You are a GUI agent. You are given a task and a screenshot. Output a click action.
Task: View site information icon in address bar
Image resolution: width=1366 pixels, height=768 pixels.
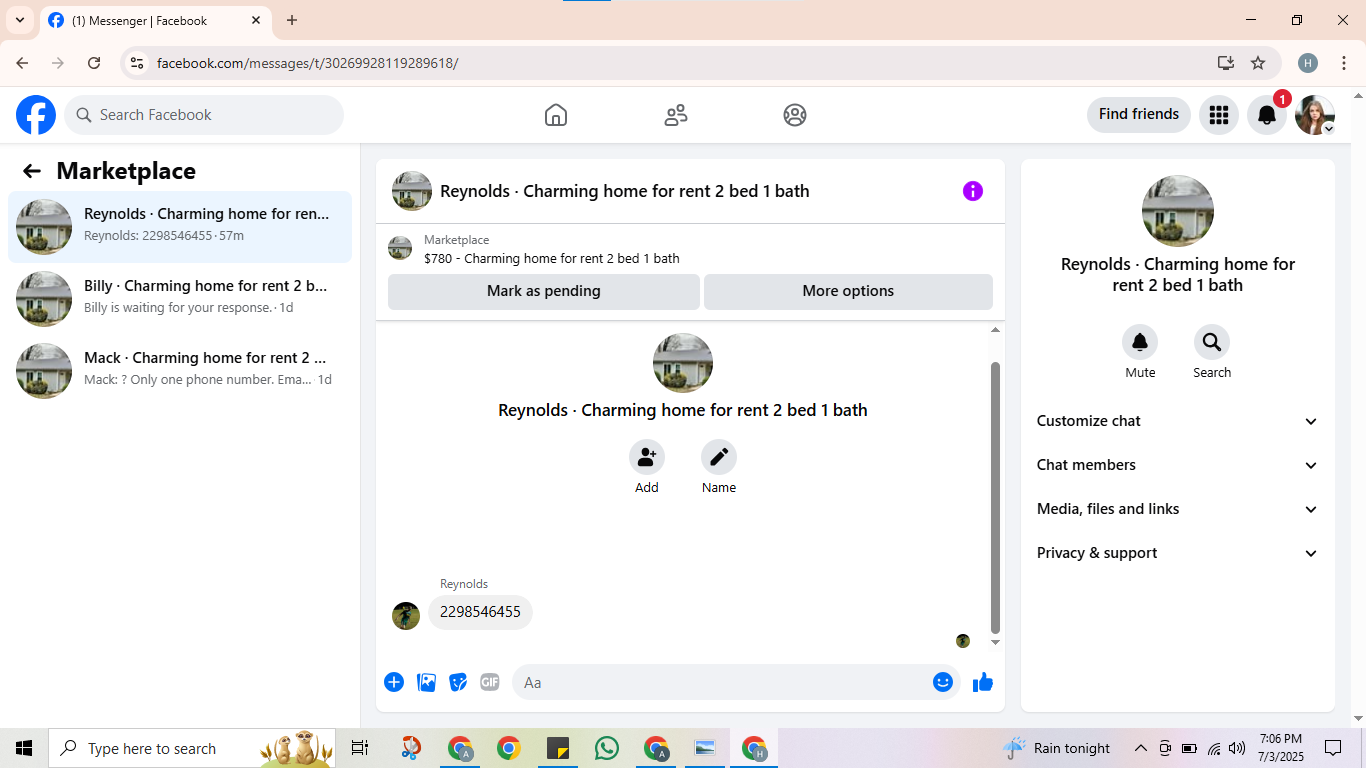click(x=138, y=63)
